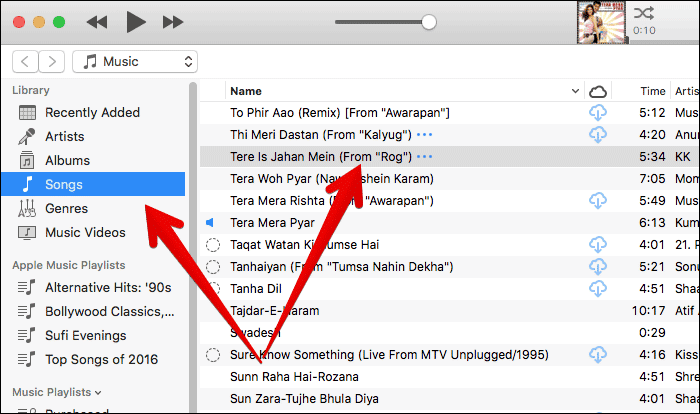Download Thi Meri Dastan from cloud
This screenshot has height=414, width=700.
click(598, 134)
